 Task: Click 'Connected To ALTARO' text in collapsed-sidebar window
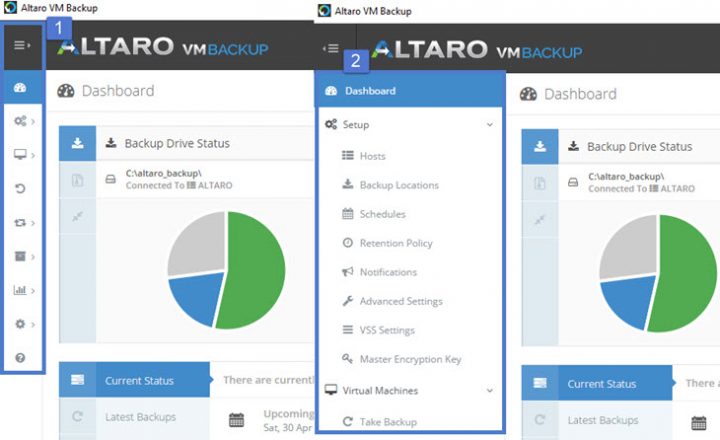point(179,185)
